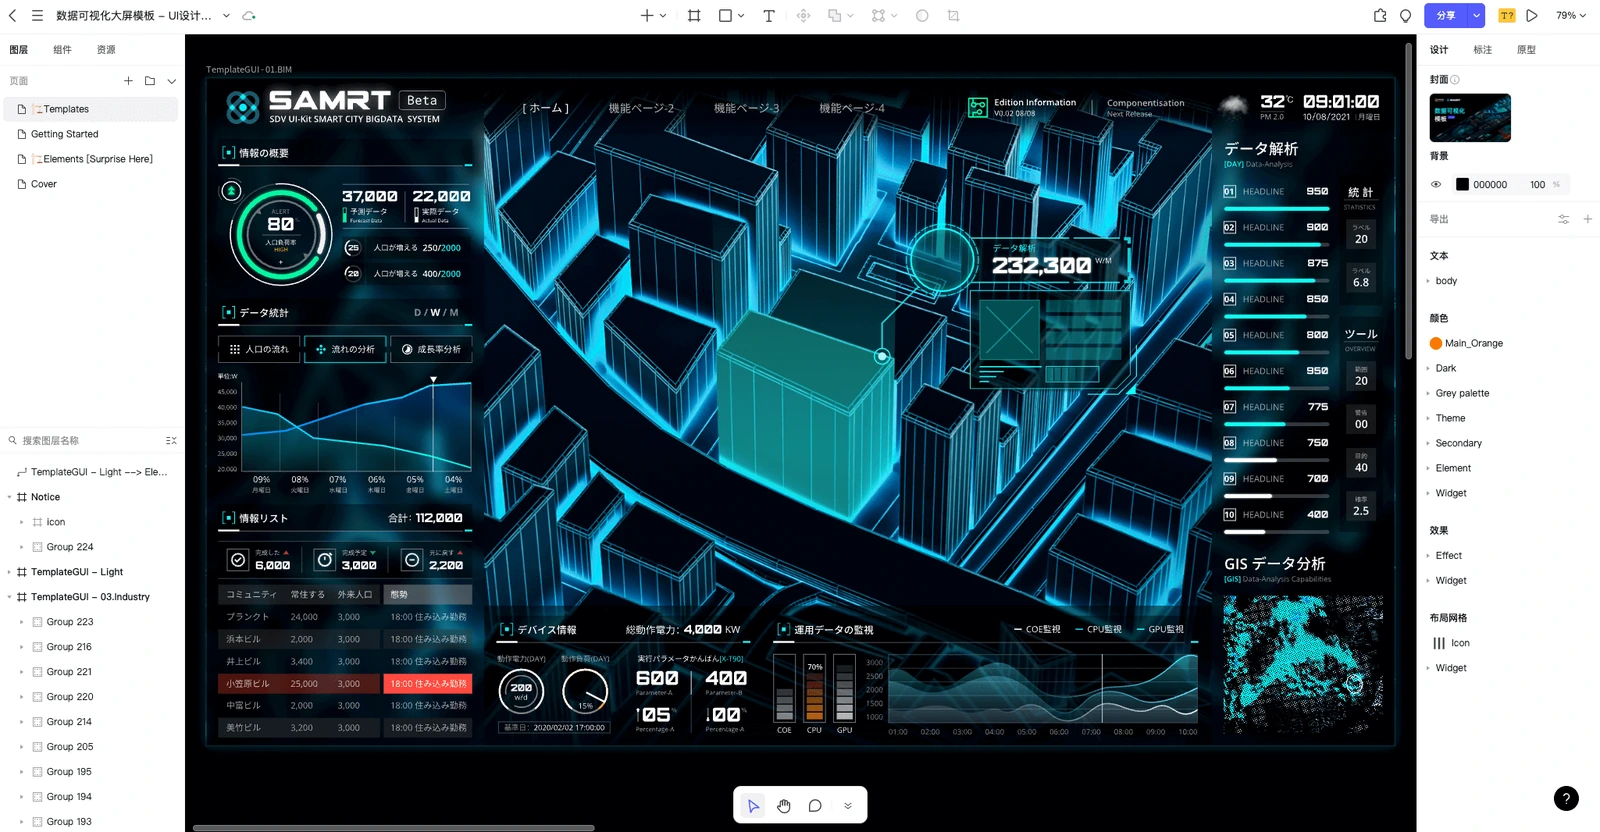Select the TemplateGUI – 03.Industry layer

pyautogui.click(x=90, y=597)
